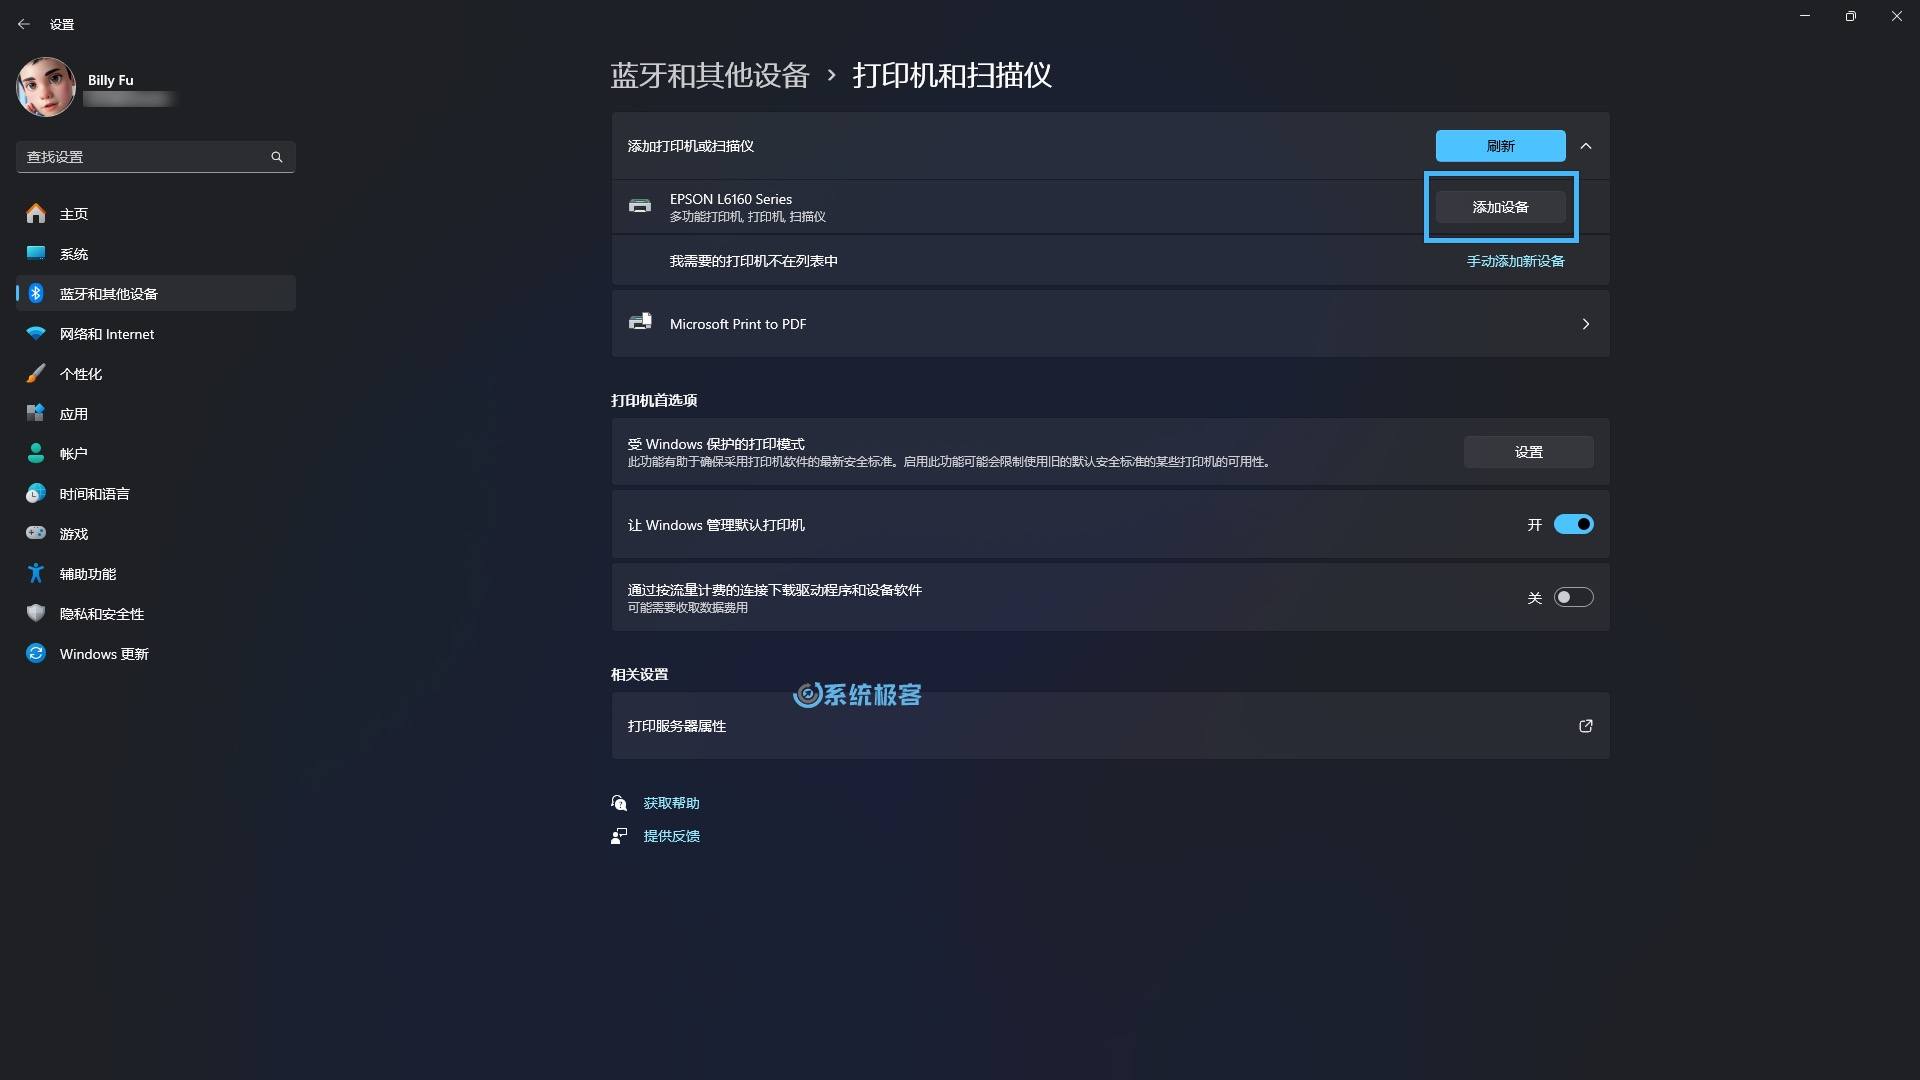Click 设置 for Windows protected print mode
This screenshot has height=1080, width=1920.
pos(1528,451)
